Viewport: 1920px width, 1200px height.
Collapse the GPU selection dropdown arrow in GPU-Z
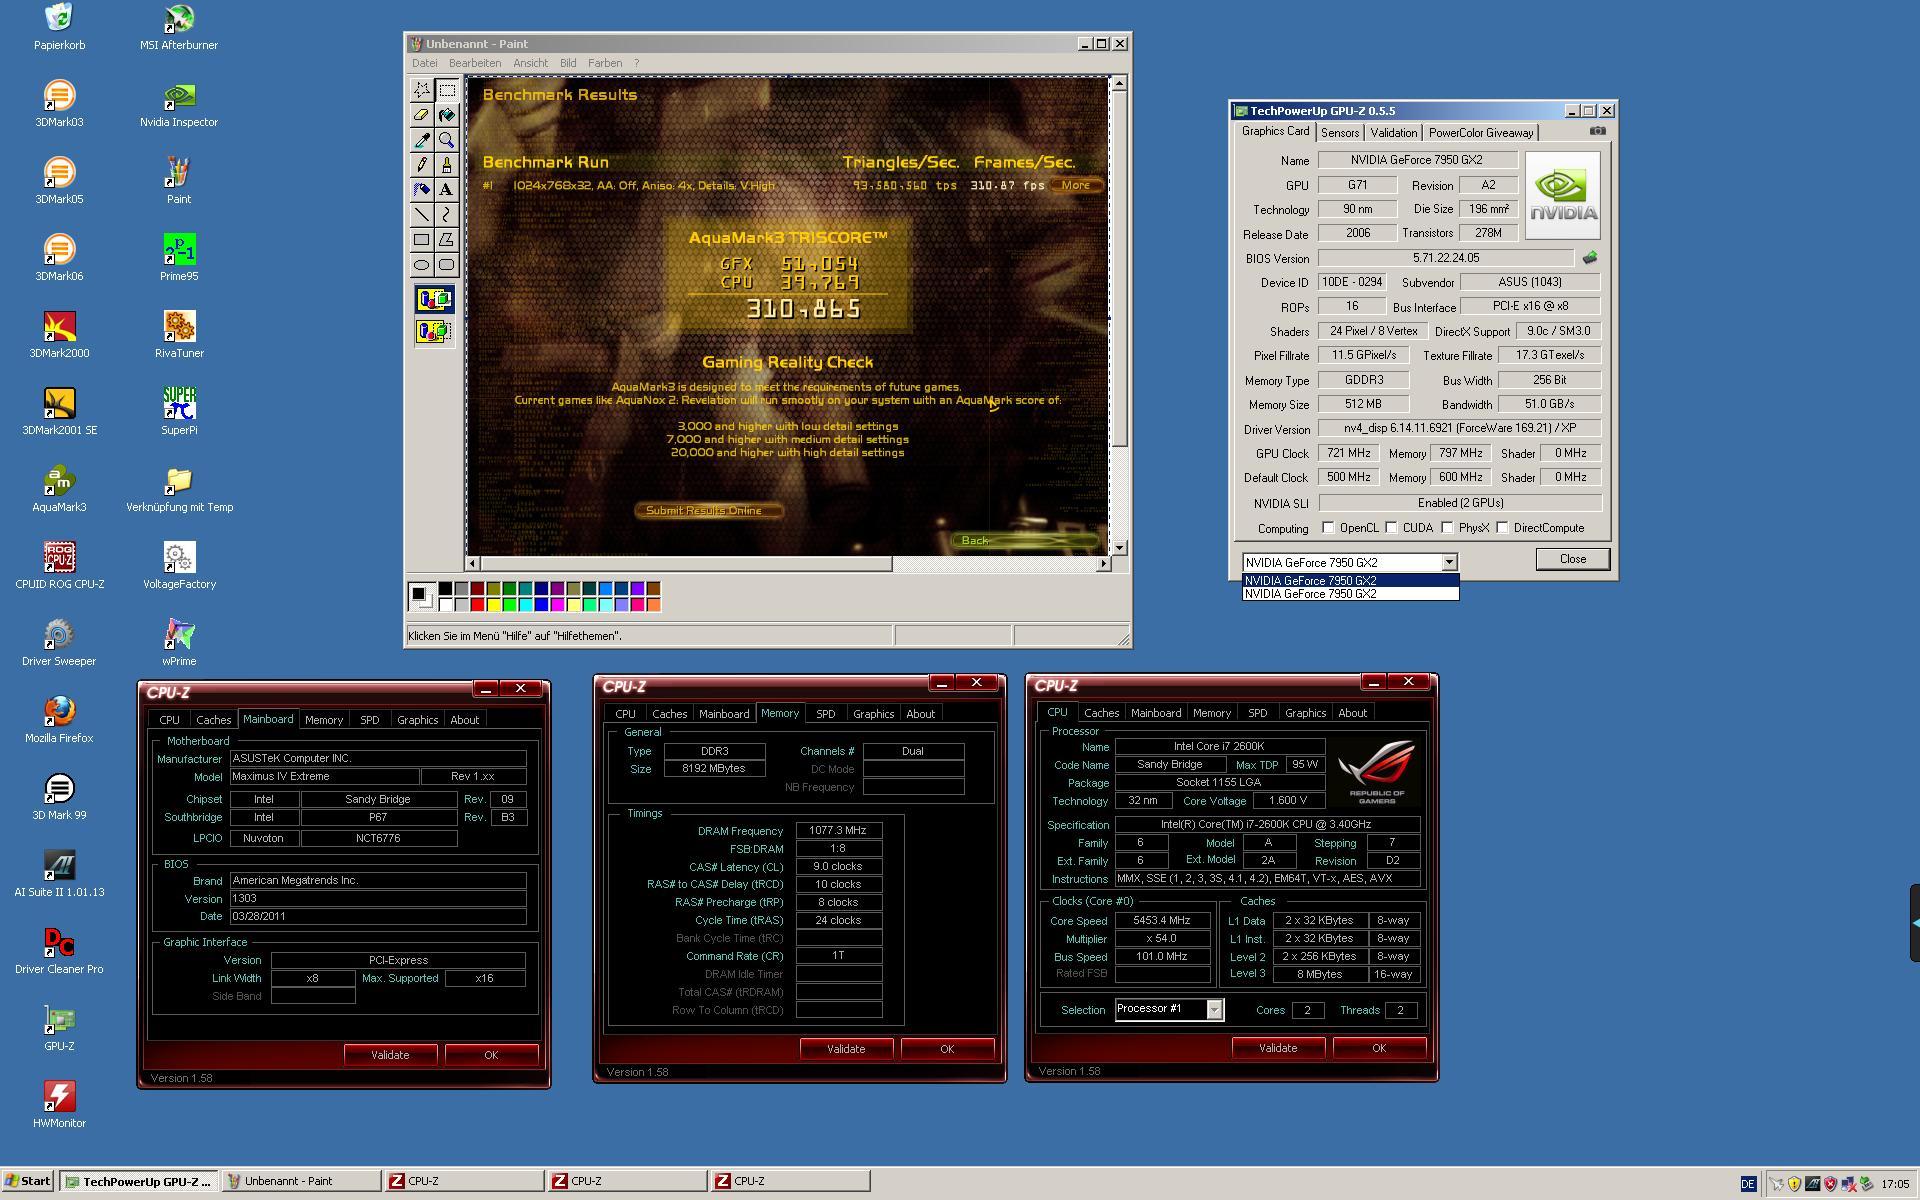pyautogui.click(x=1449, y=562)
